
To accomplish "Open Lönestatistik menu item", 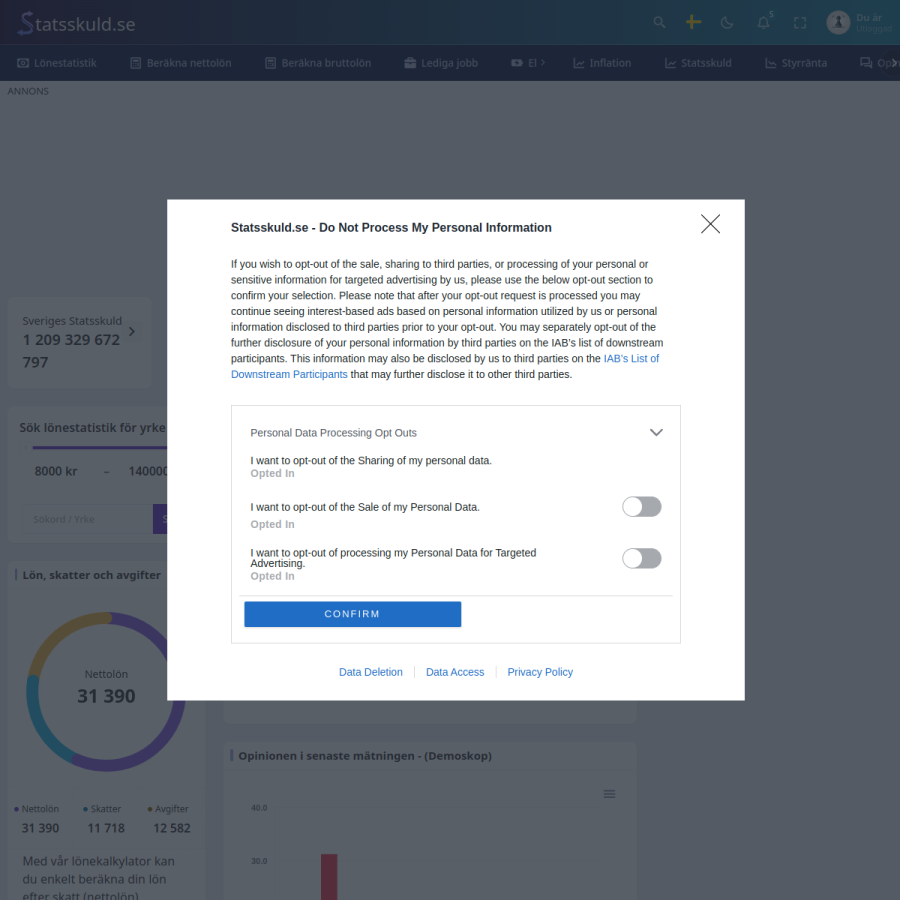I will click(x=57, y=63).
